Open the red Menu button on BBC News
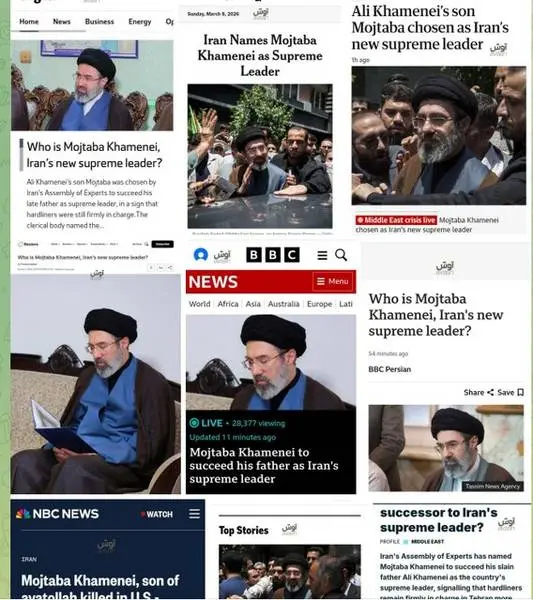This screenshot has width=533, height=600. 332,282
